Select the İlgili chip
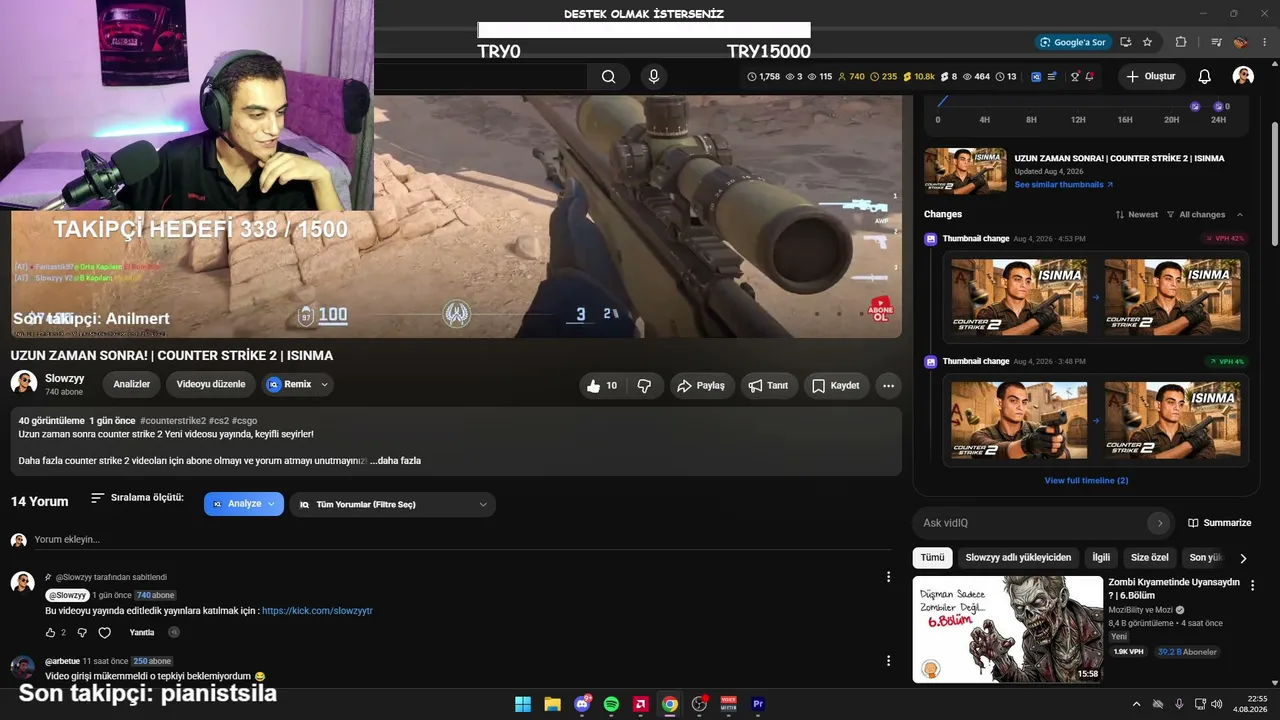 (x=1101, y=558)
